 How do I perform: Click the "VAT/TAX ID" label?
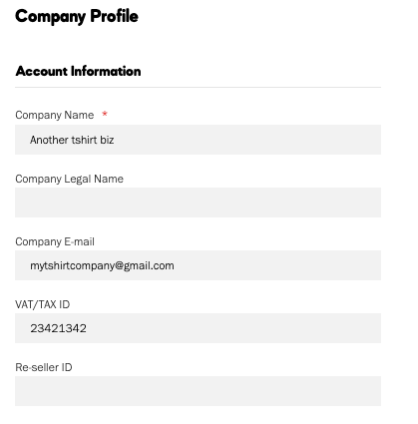(43, 304)
